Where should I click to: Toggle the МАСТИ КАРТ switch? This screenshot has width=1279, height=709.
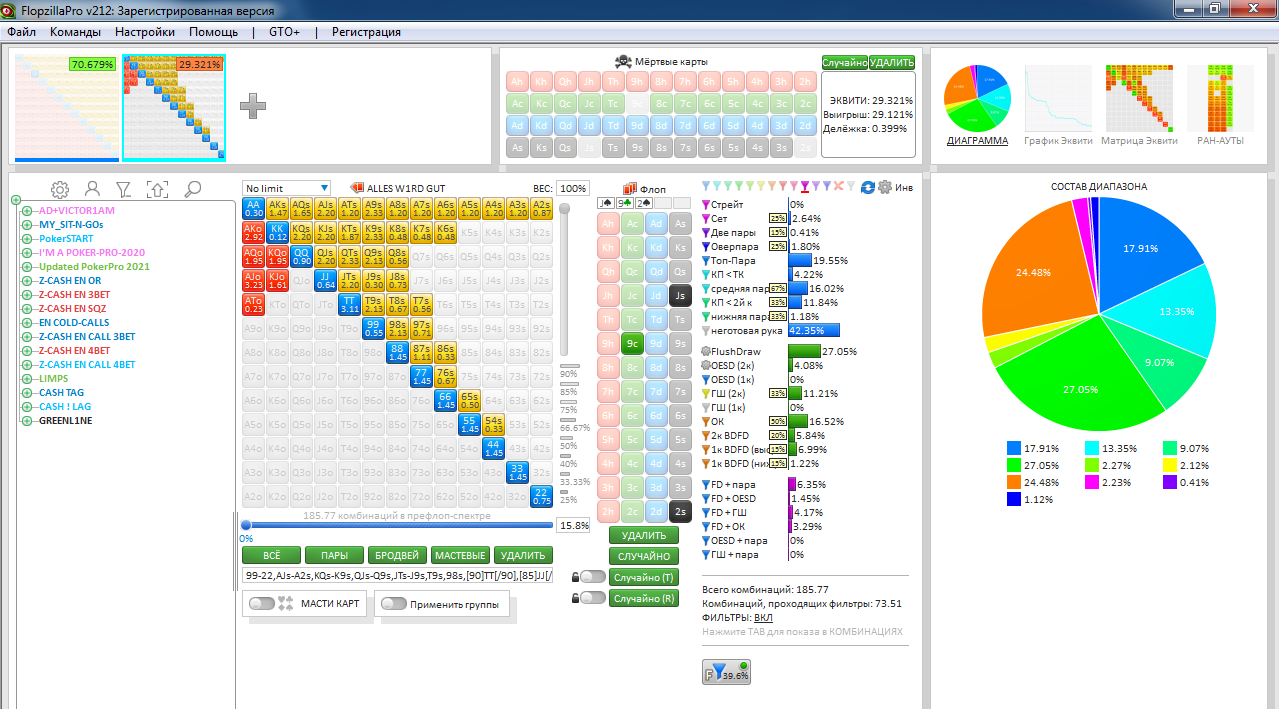(262, 603)
